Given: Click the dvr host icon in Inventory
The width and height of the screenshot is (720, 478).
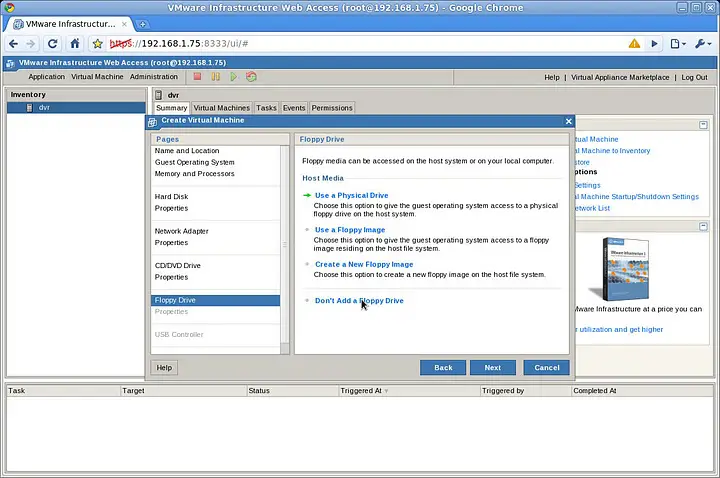Looking at the screenshot, I should tap(30, 107).
